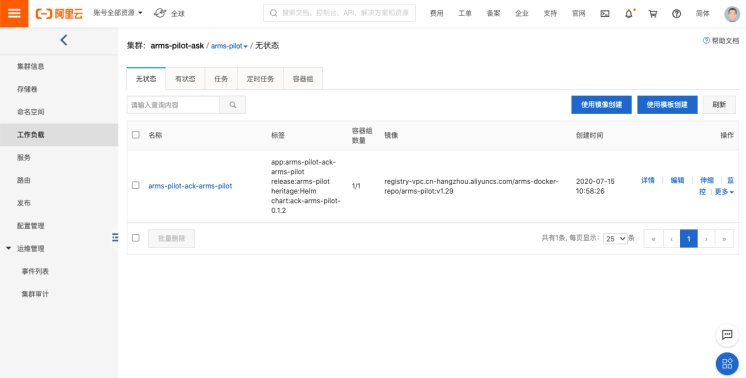Go to last page double-arrow
This screenshot has height=378, width=746.
[x=724, y=239]
